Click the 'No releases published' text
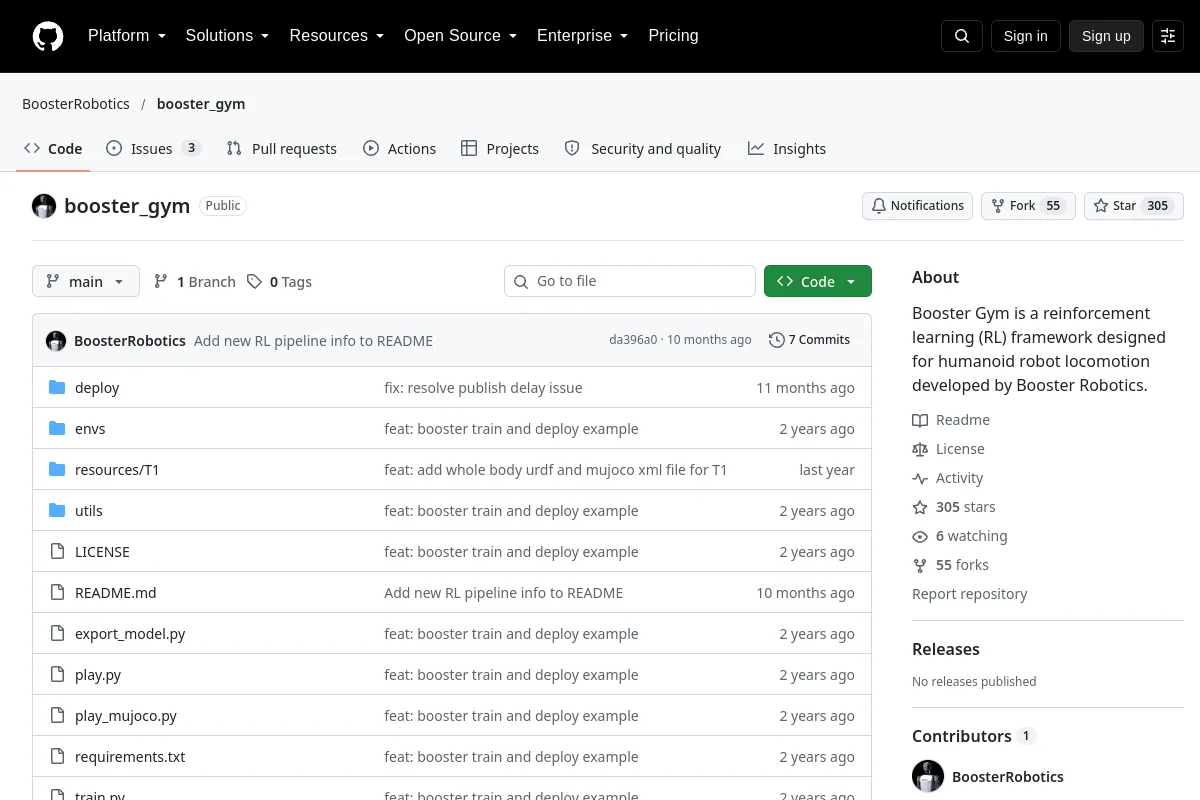 pyautogui.click(x=974, y=682)
